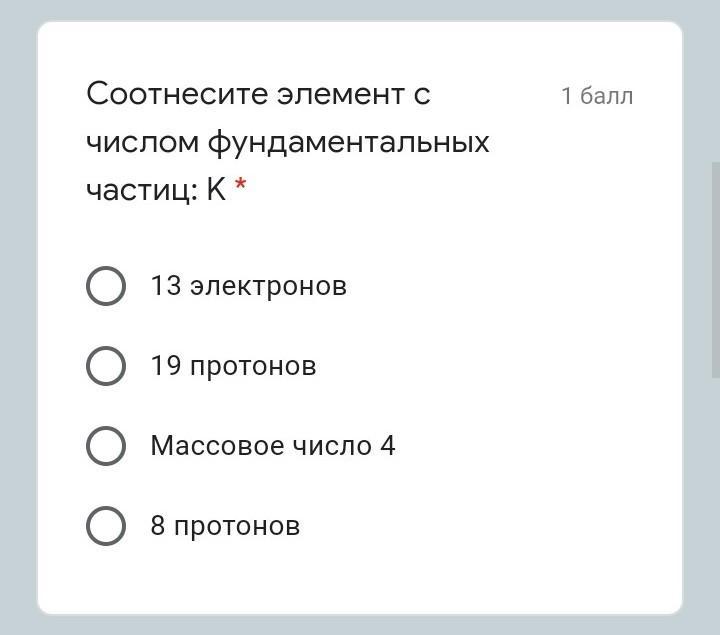720x635 pixels.
Task: Click the "1 балл" points label
Action: click(597, 96)
